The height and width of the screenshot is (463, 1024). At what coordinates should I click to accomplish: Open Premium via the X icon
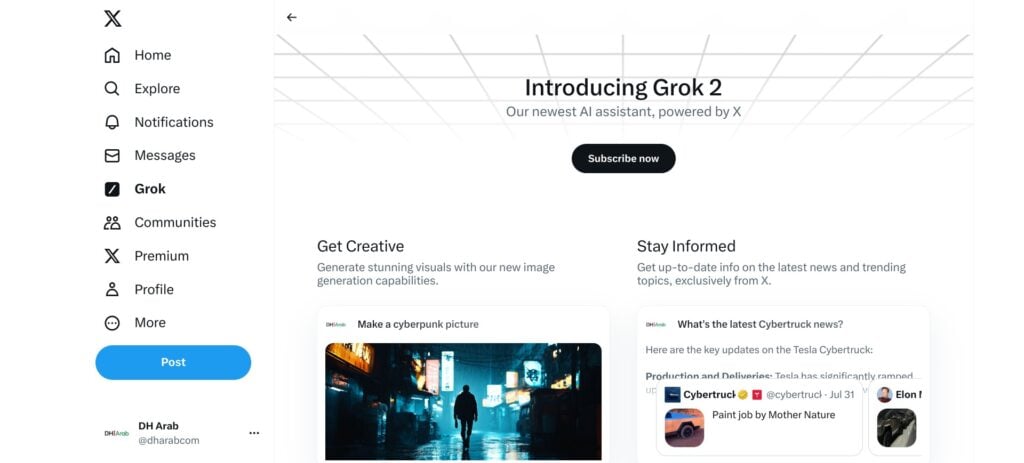click(112, 256)
